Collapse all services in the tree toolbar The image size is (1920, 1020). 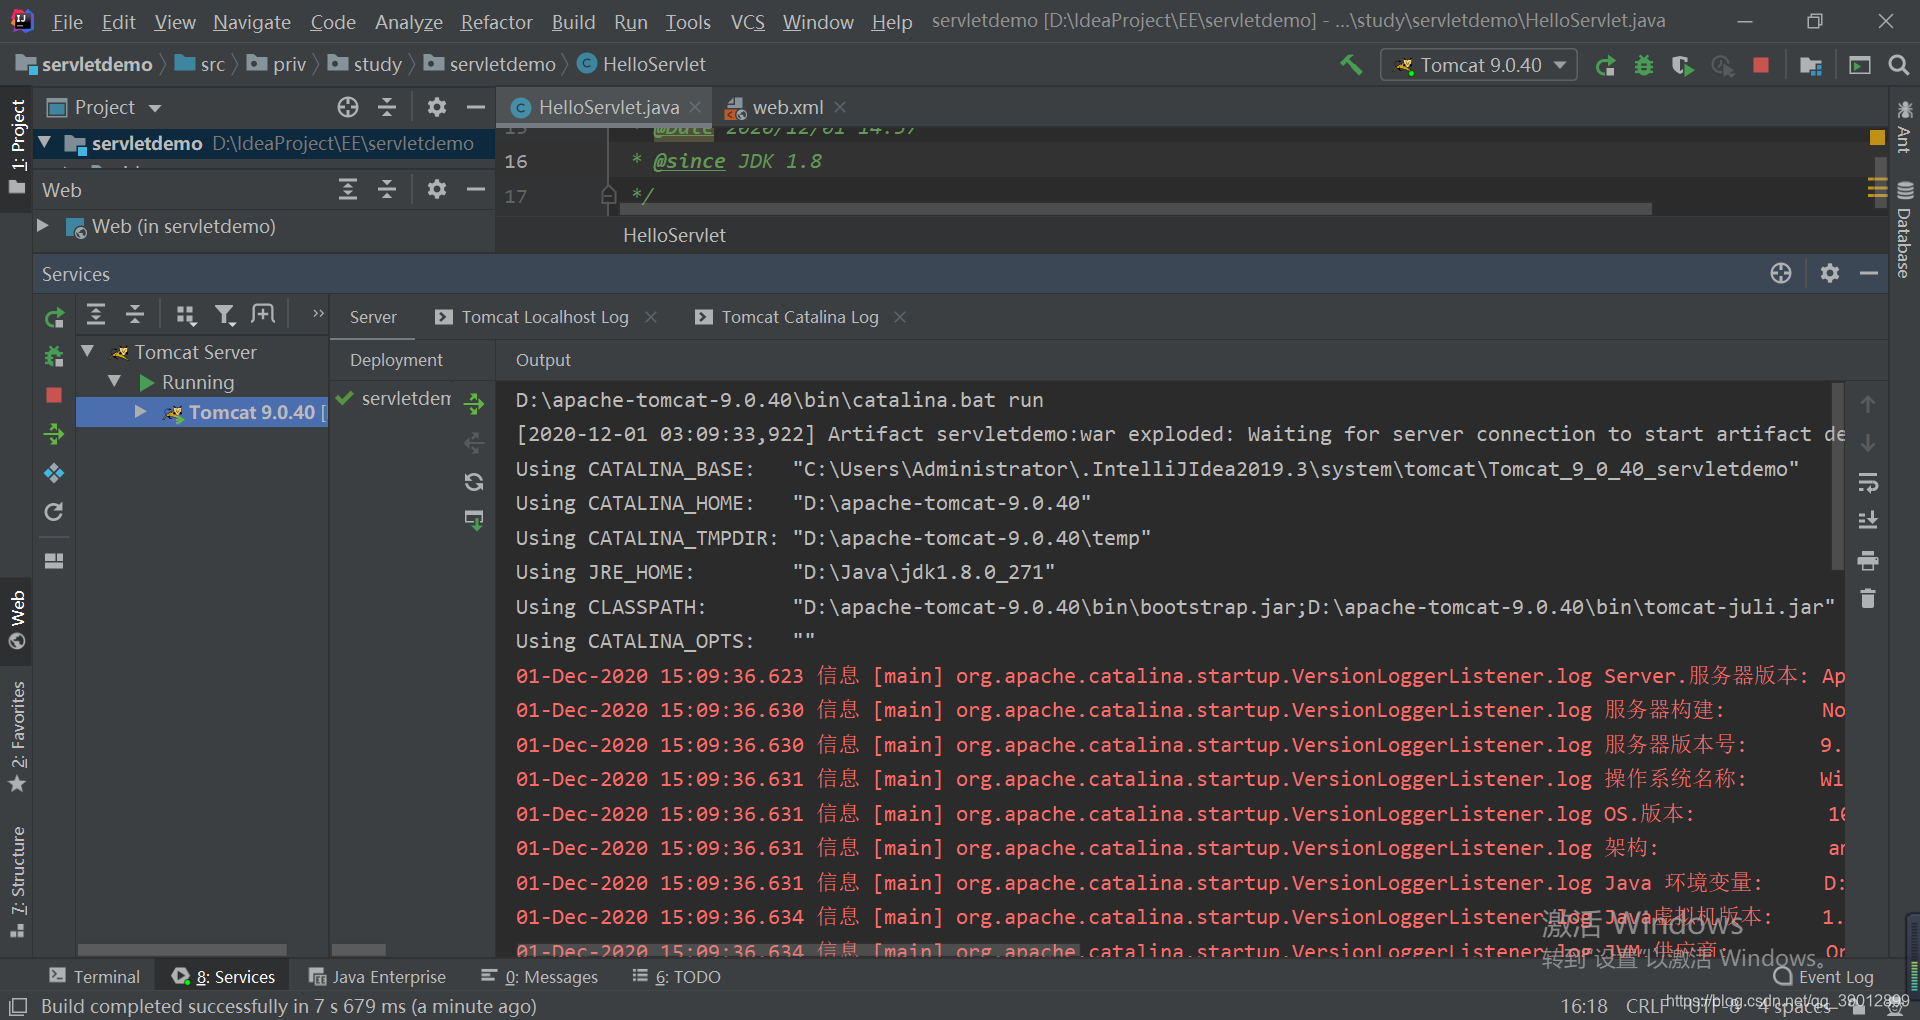pyautogui.click(x=135, y=315)
